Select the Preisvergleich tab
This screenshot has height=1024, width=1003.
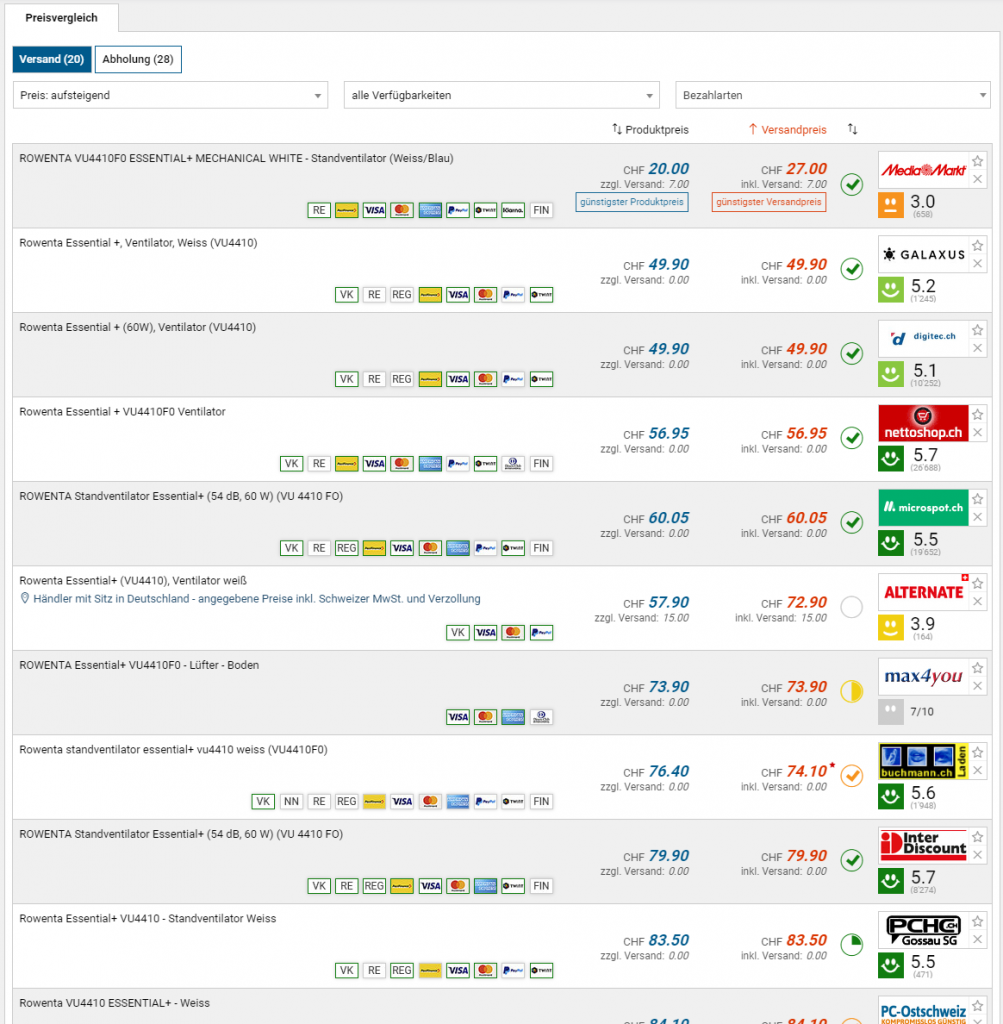[61, 18]
